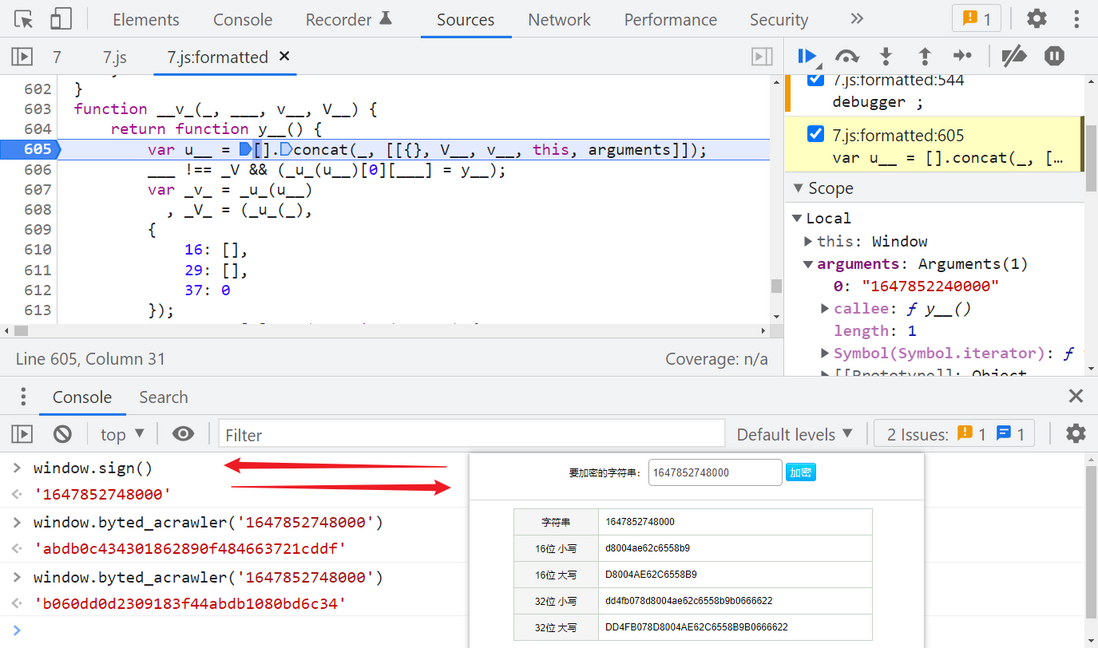
Task: Click the Coverage: n/a status text
Action: click(716, 359)
